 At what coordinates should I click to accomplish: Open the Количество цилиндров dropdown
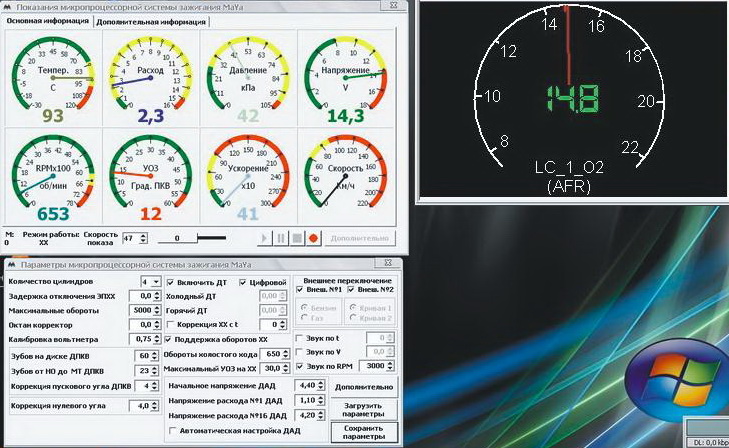coord(156,283)
